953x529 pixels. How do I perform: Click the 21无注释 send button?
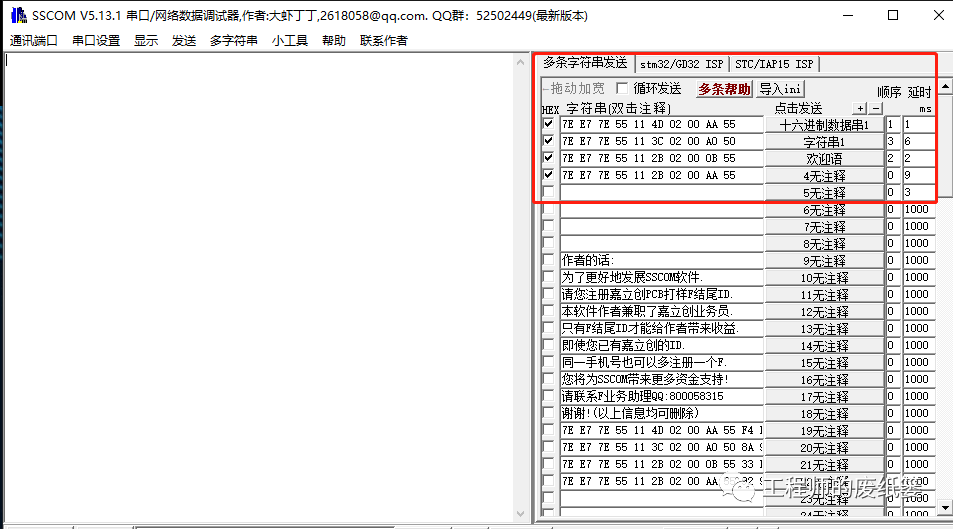point(824,465)
